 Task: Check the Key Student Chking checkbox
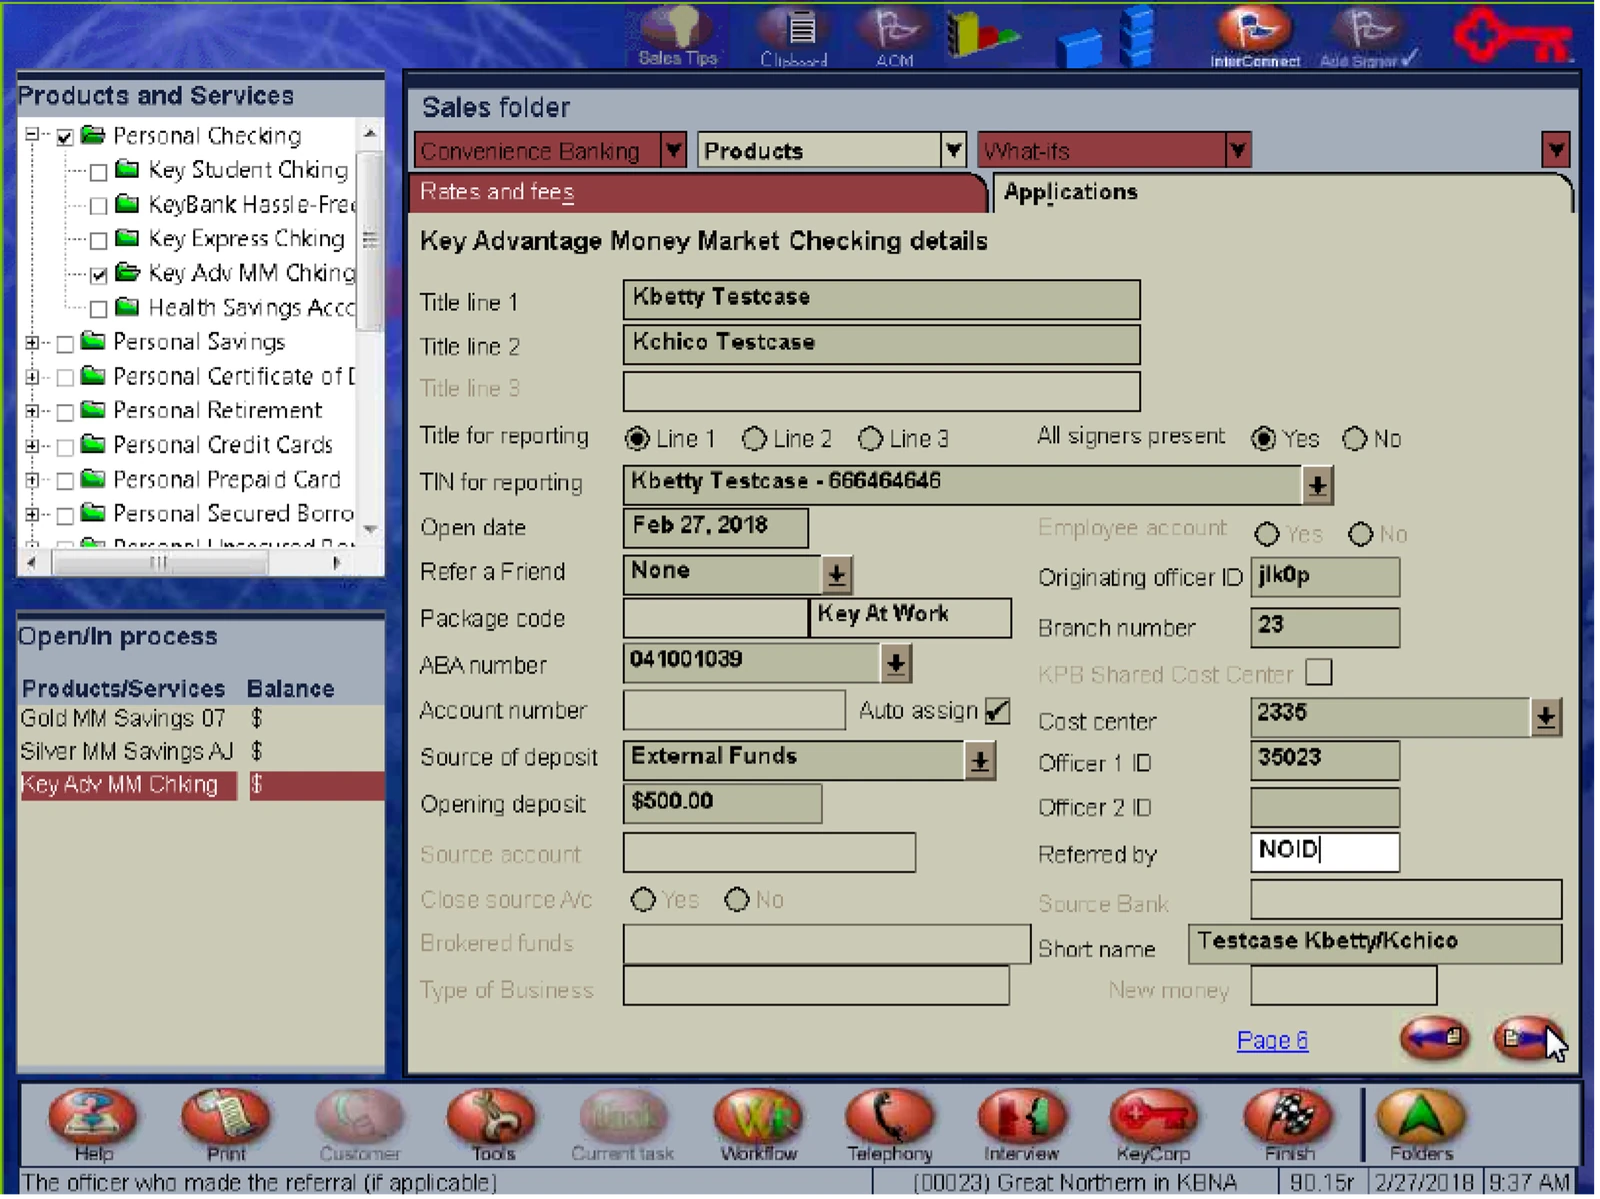point(98,172)
